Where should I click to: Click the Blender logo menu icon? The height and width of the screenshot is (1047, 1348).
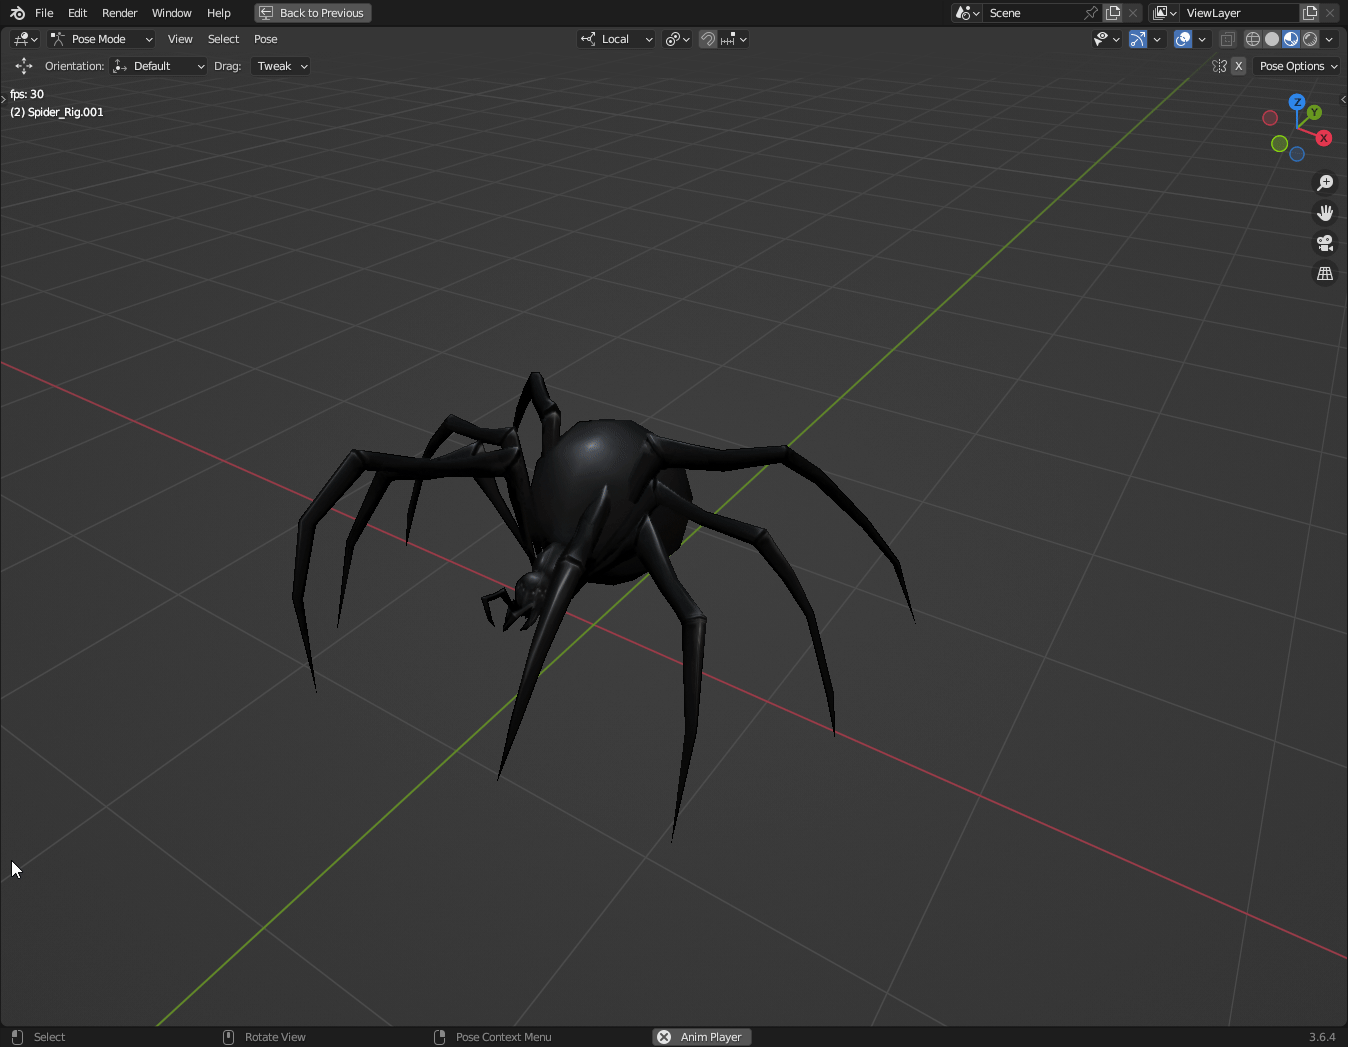(17, 13)
